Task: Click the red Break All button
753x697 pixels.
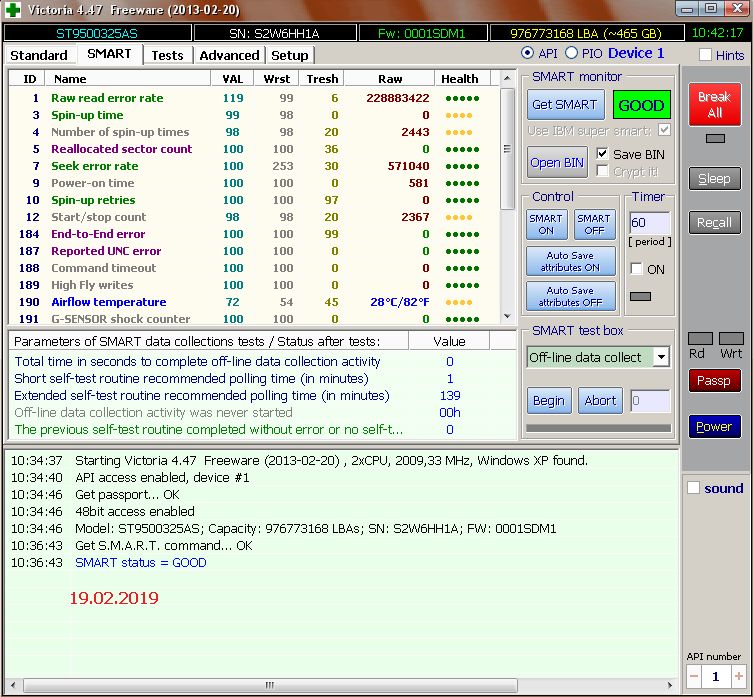Action: (715, 104)
